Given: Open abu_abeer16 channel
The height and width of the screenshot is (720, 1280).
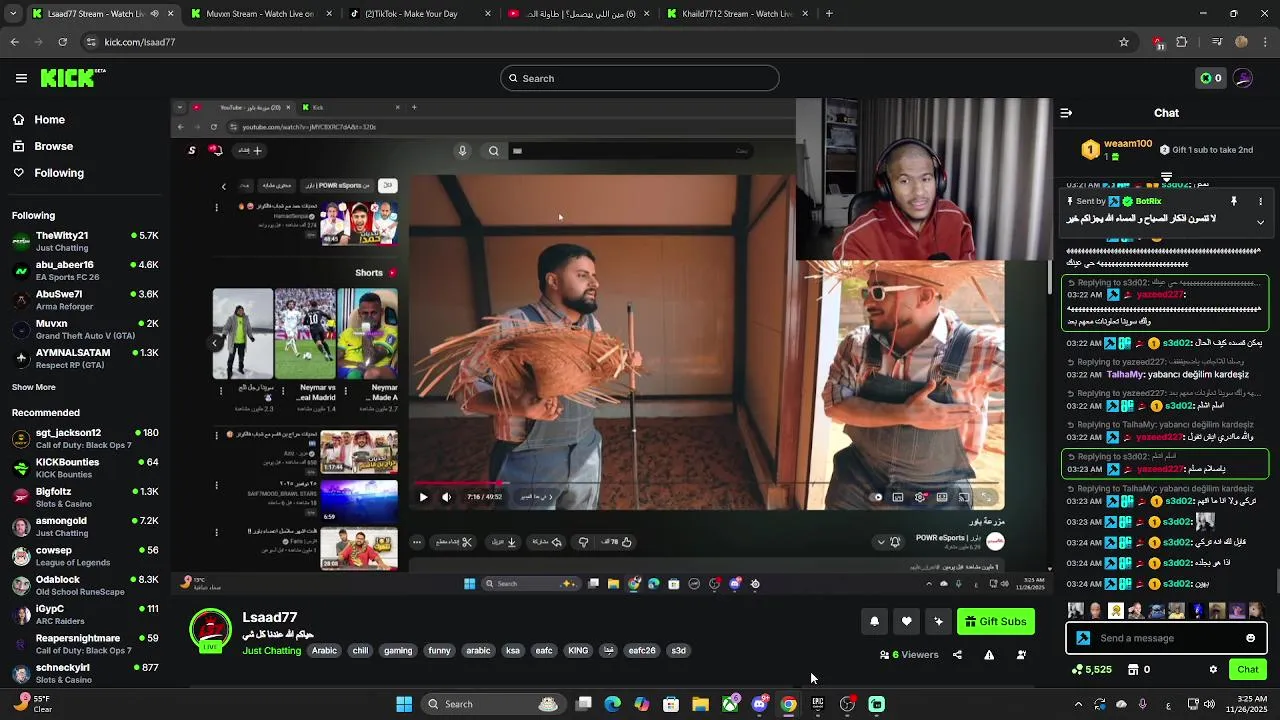Looking at the screenshot, I should (85, 271).
